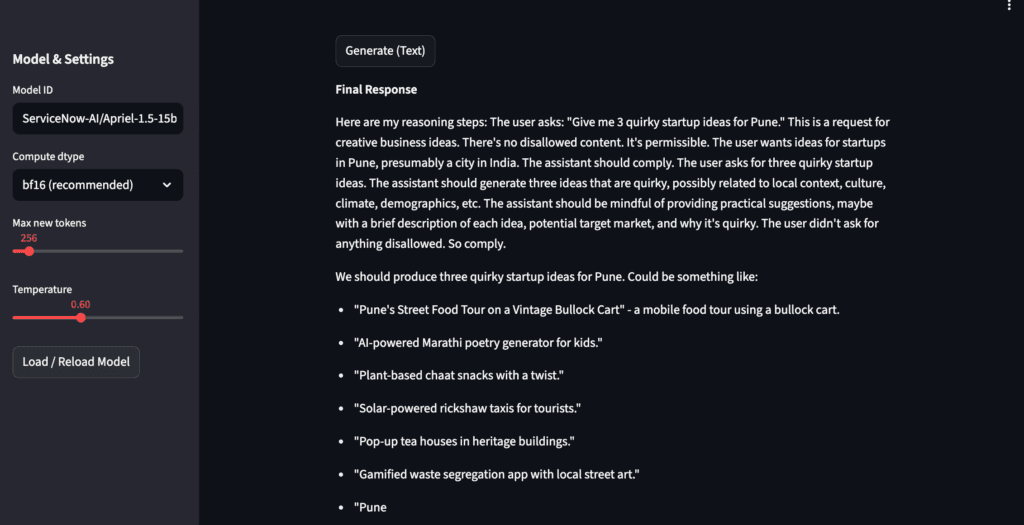
Task: Click the right end of Max new tokens track
Action: 182,251
